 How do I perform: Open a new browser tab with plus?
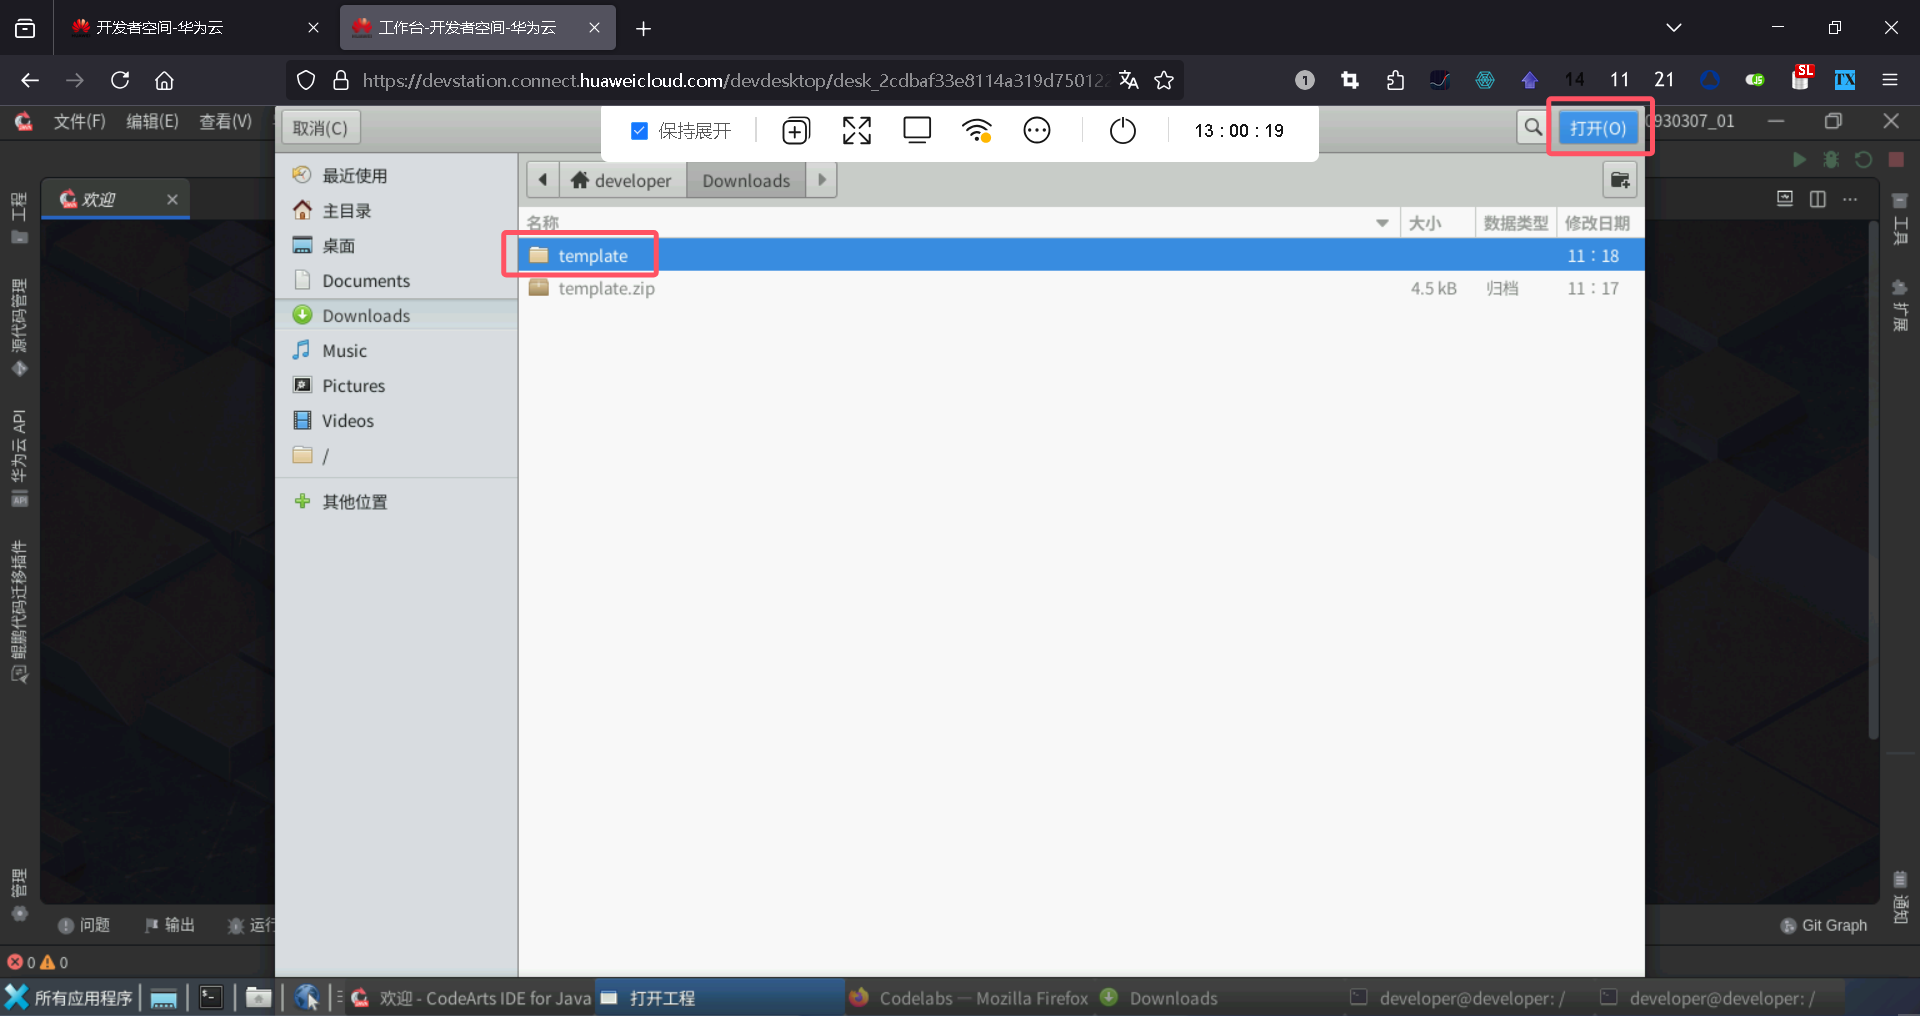pyautogui.click(x=643, y=28)
